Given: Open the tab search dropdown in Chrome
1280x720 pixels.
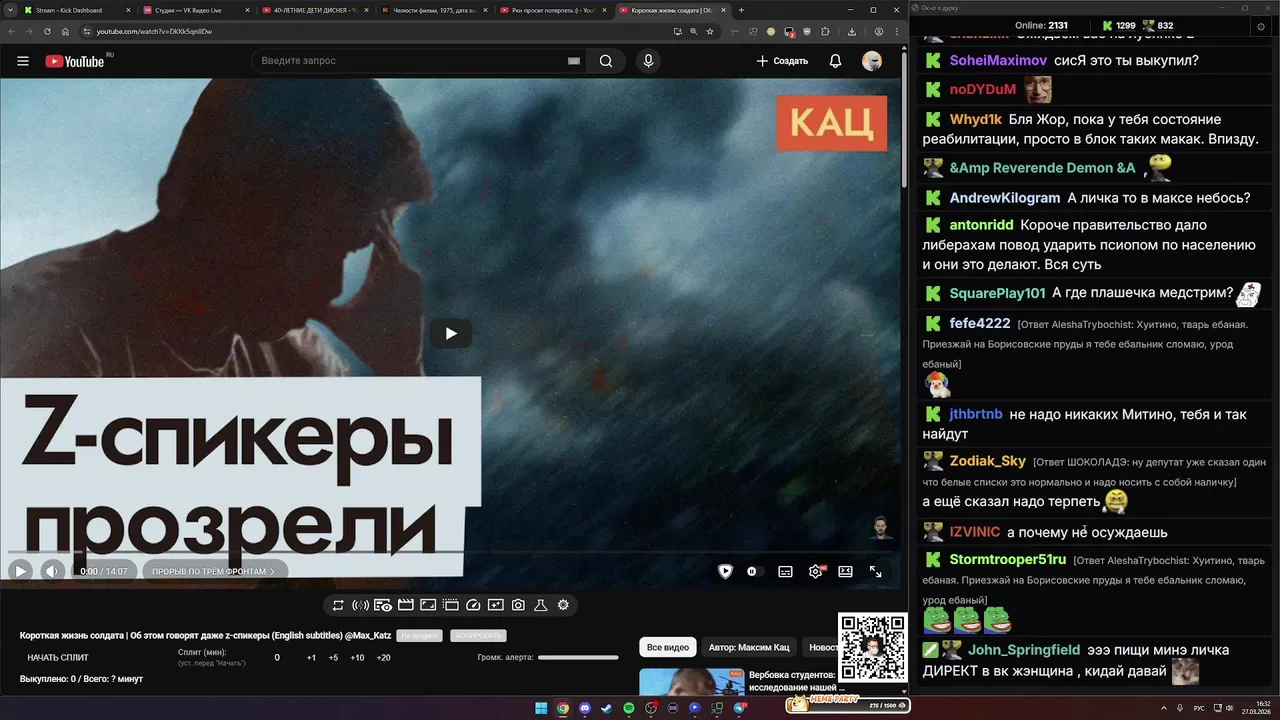Looking at the screenshot, I should [x=10, y=10].
